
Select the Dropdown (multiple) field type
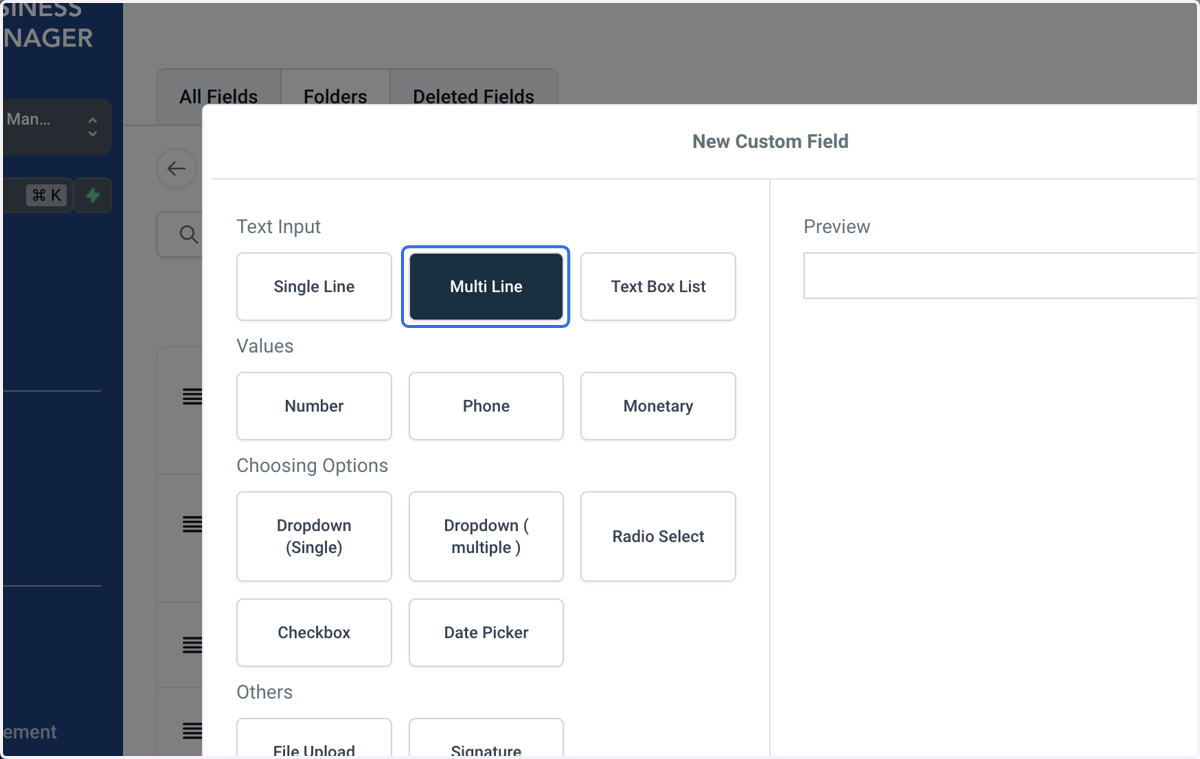coord(486,536)
